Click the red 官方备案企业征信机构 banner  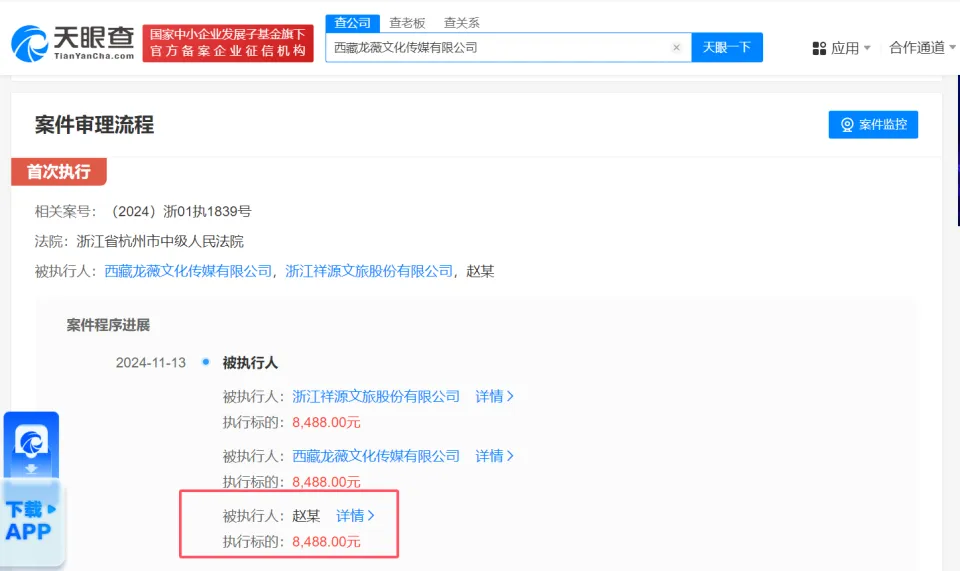[228, 43]
